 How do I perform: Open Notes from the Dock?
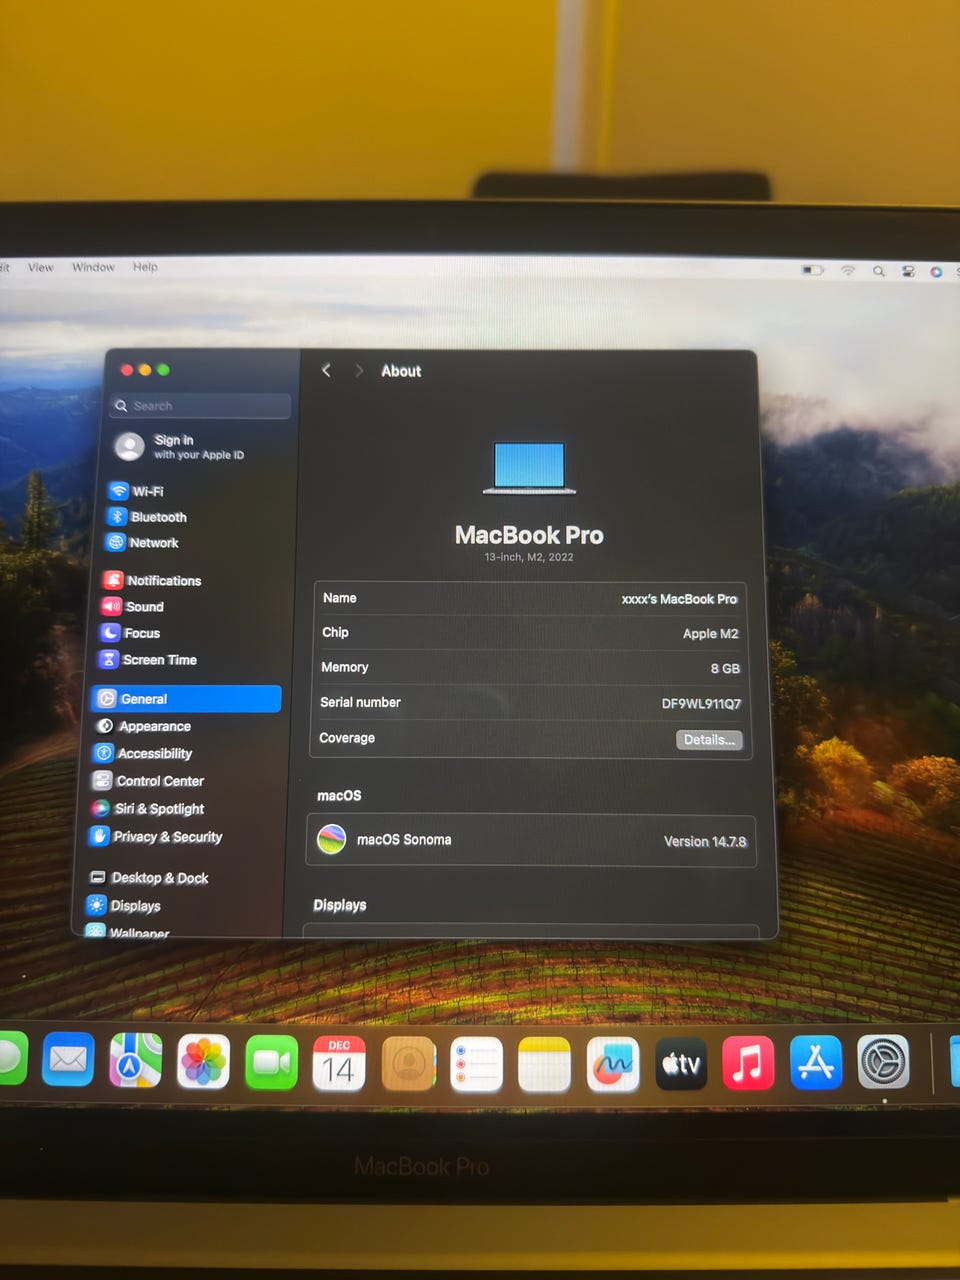point(544,1064)
